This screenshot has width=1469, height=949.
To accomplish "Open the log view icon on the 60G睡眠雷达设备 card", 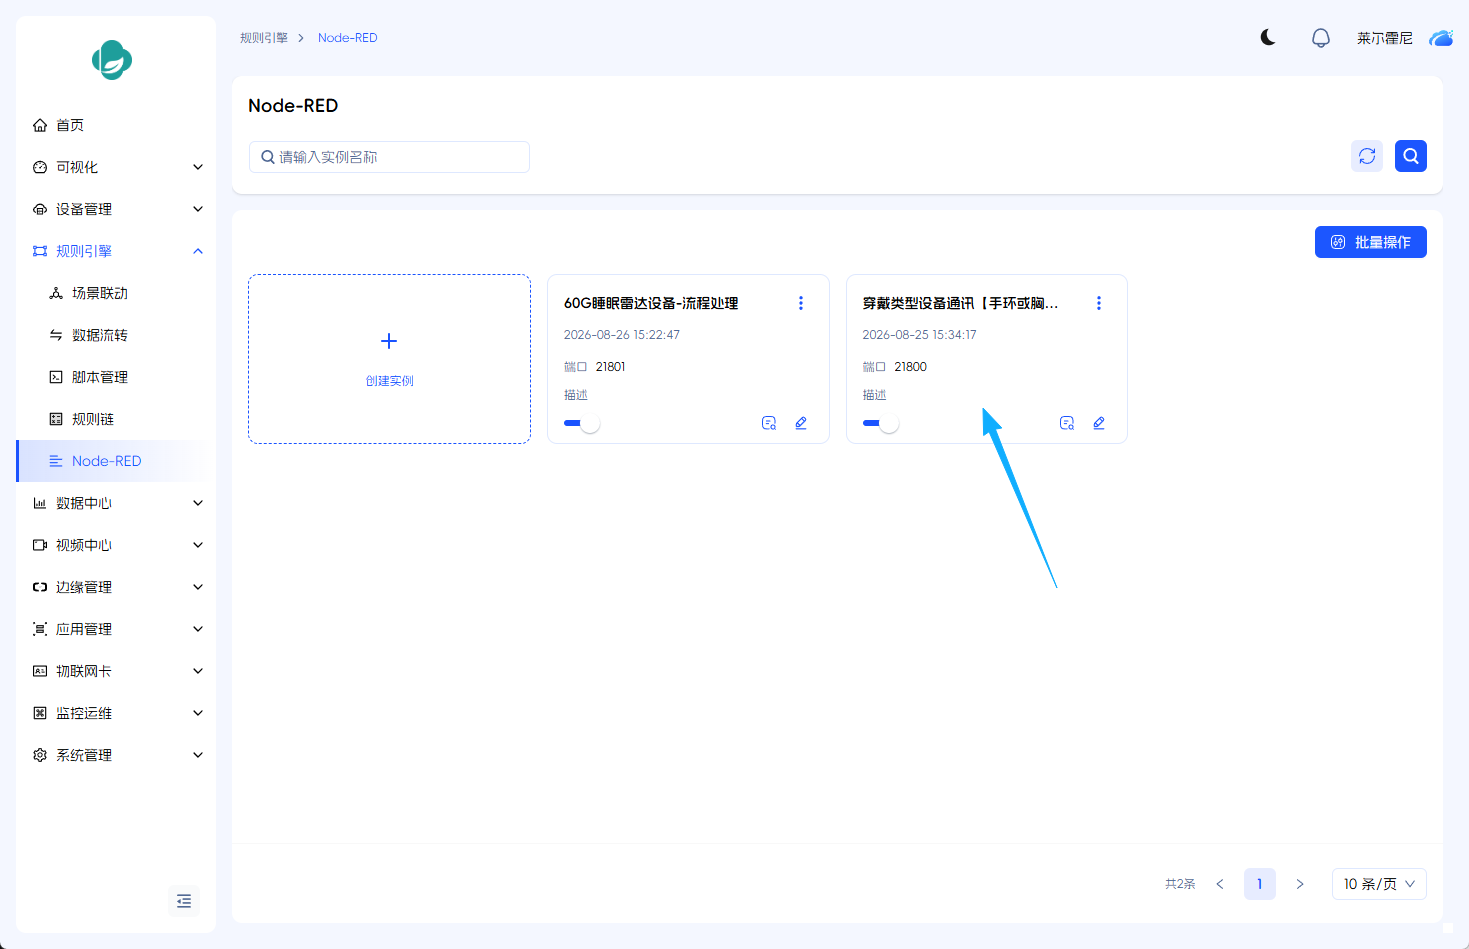I will coord(769,423).
